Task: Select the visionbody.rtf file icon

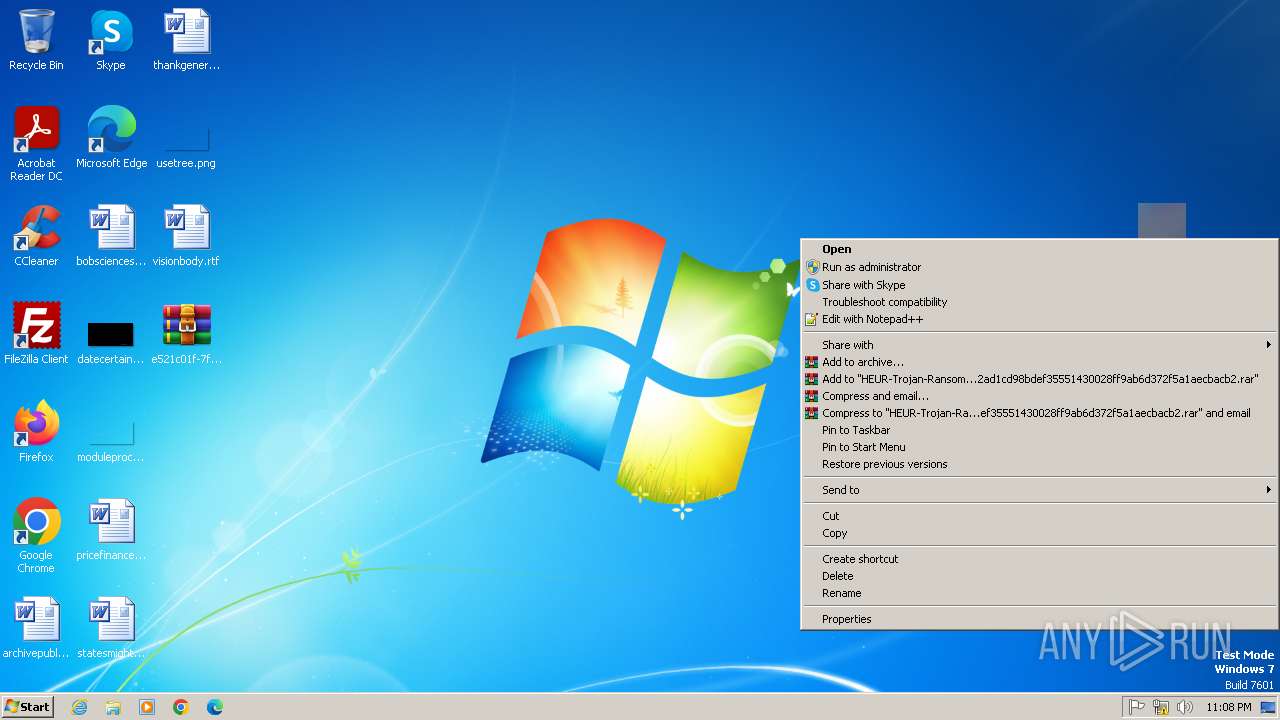Action: click(x=186, y=235)
